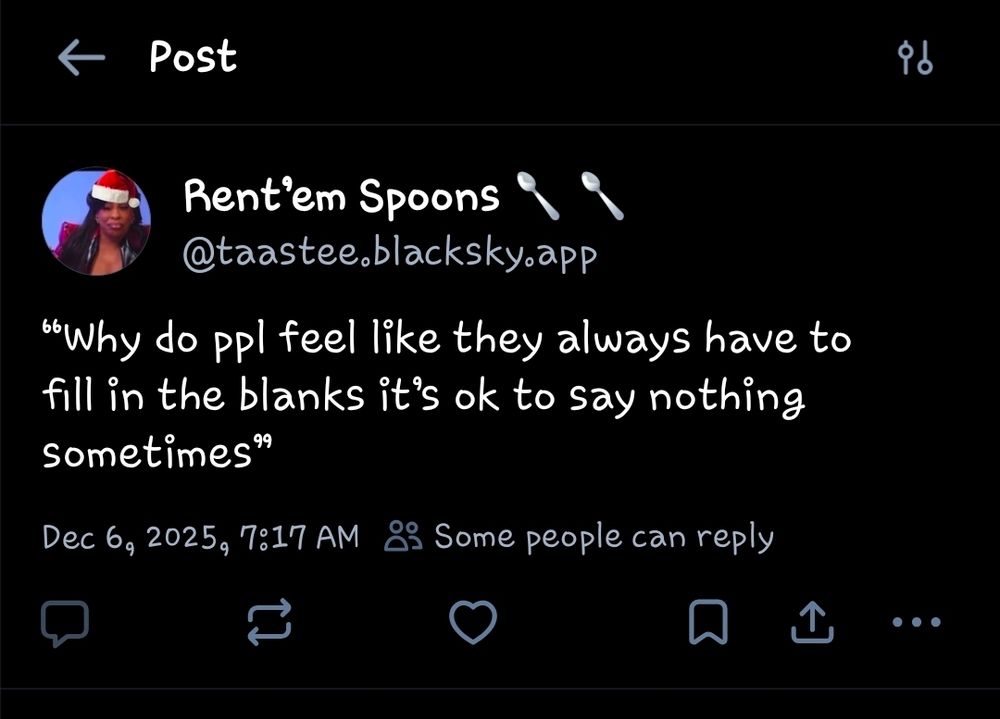Bookmark this post

click(707, 623)
